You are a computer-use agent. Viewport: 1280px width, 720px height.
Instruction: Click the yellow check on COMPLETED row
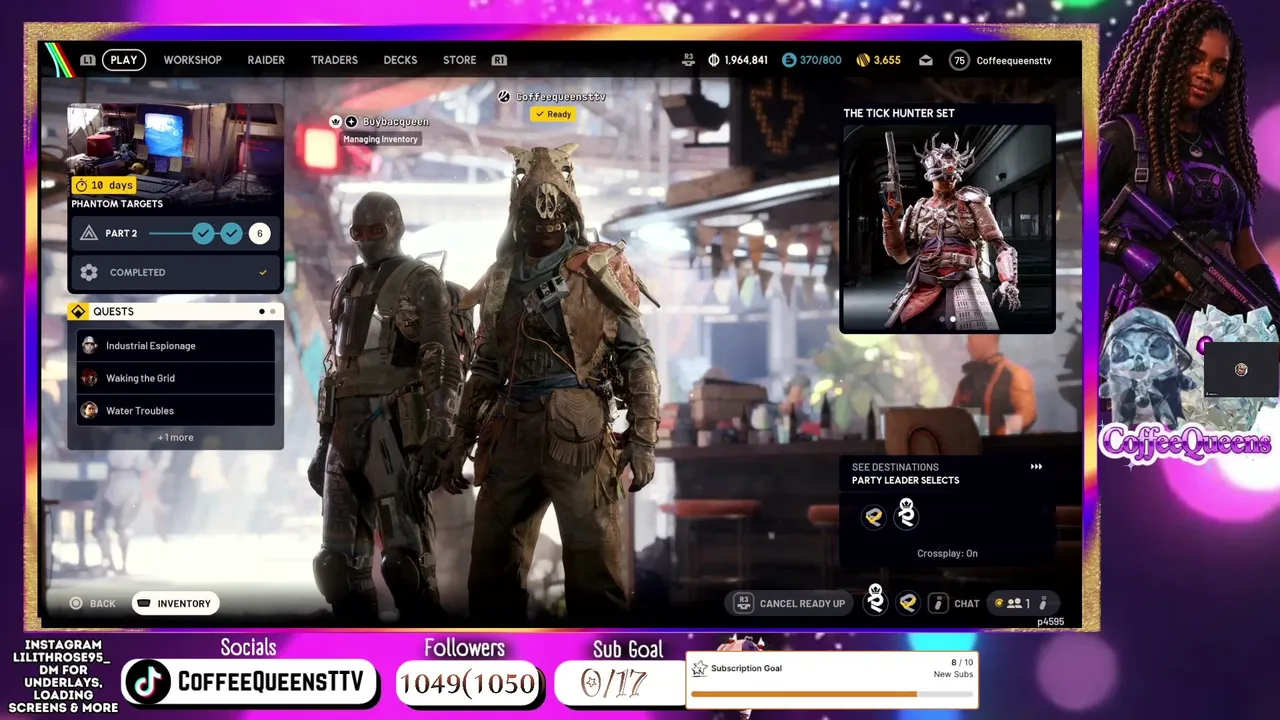pos(263,272)
